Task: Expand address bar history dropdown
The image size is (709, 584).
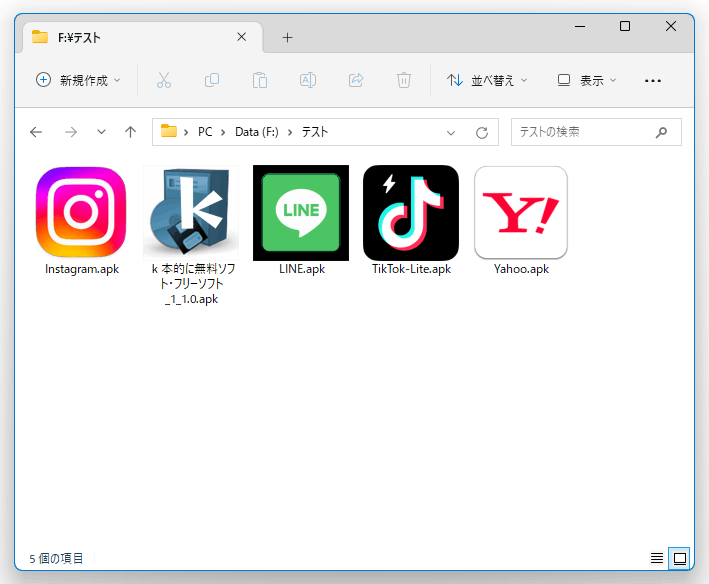Action: 450,132
